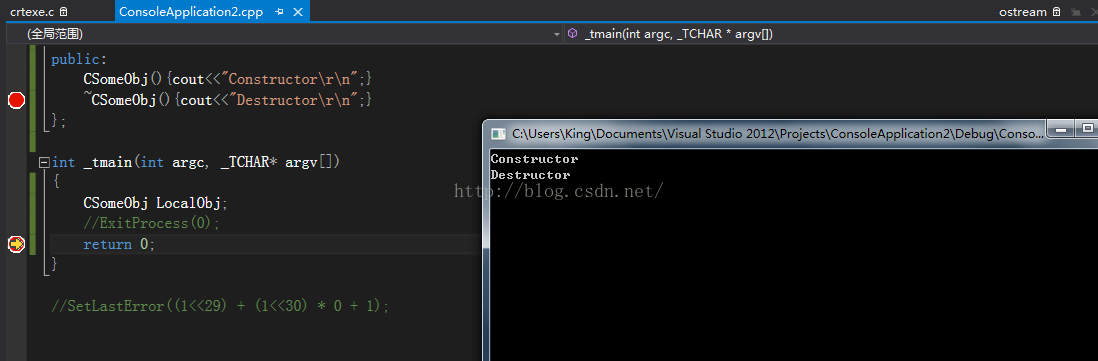Viewport: 1098px width, 361px height.
Task: Click 'argc' parameter in _tmain signature
Action: click(188, 162)
